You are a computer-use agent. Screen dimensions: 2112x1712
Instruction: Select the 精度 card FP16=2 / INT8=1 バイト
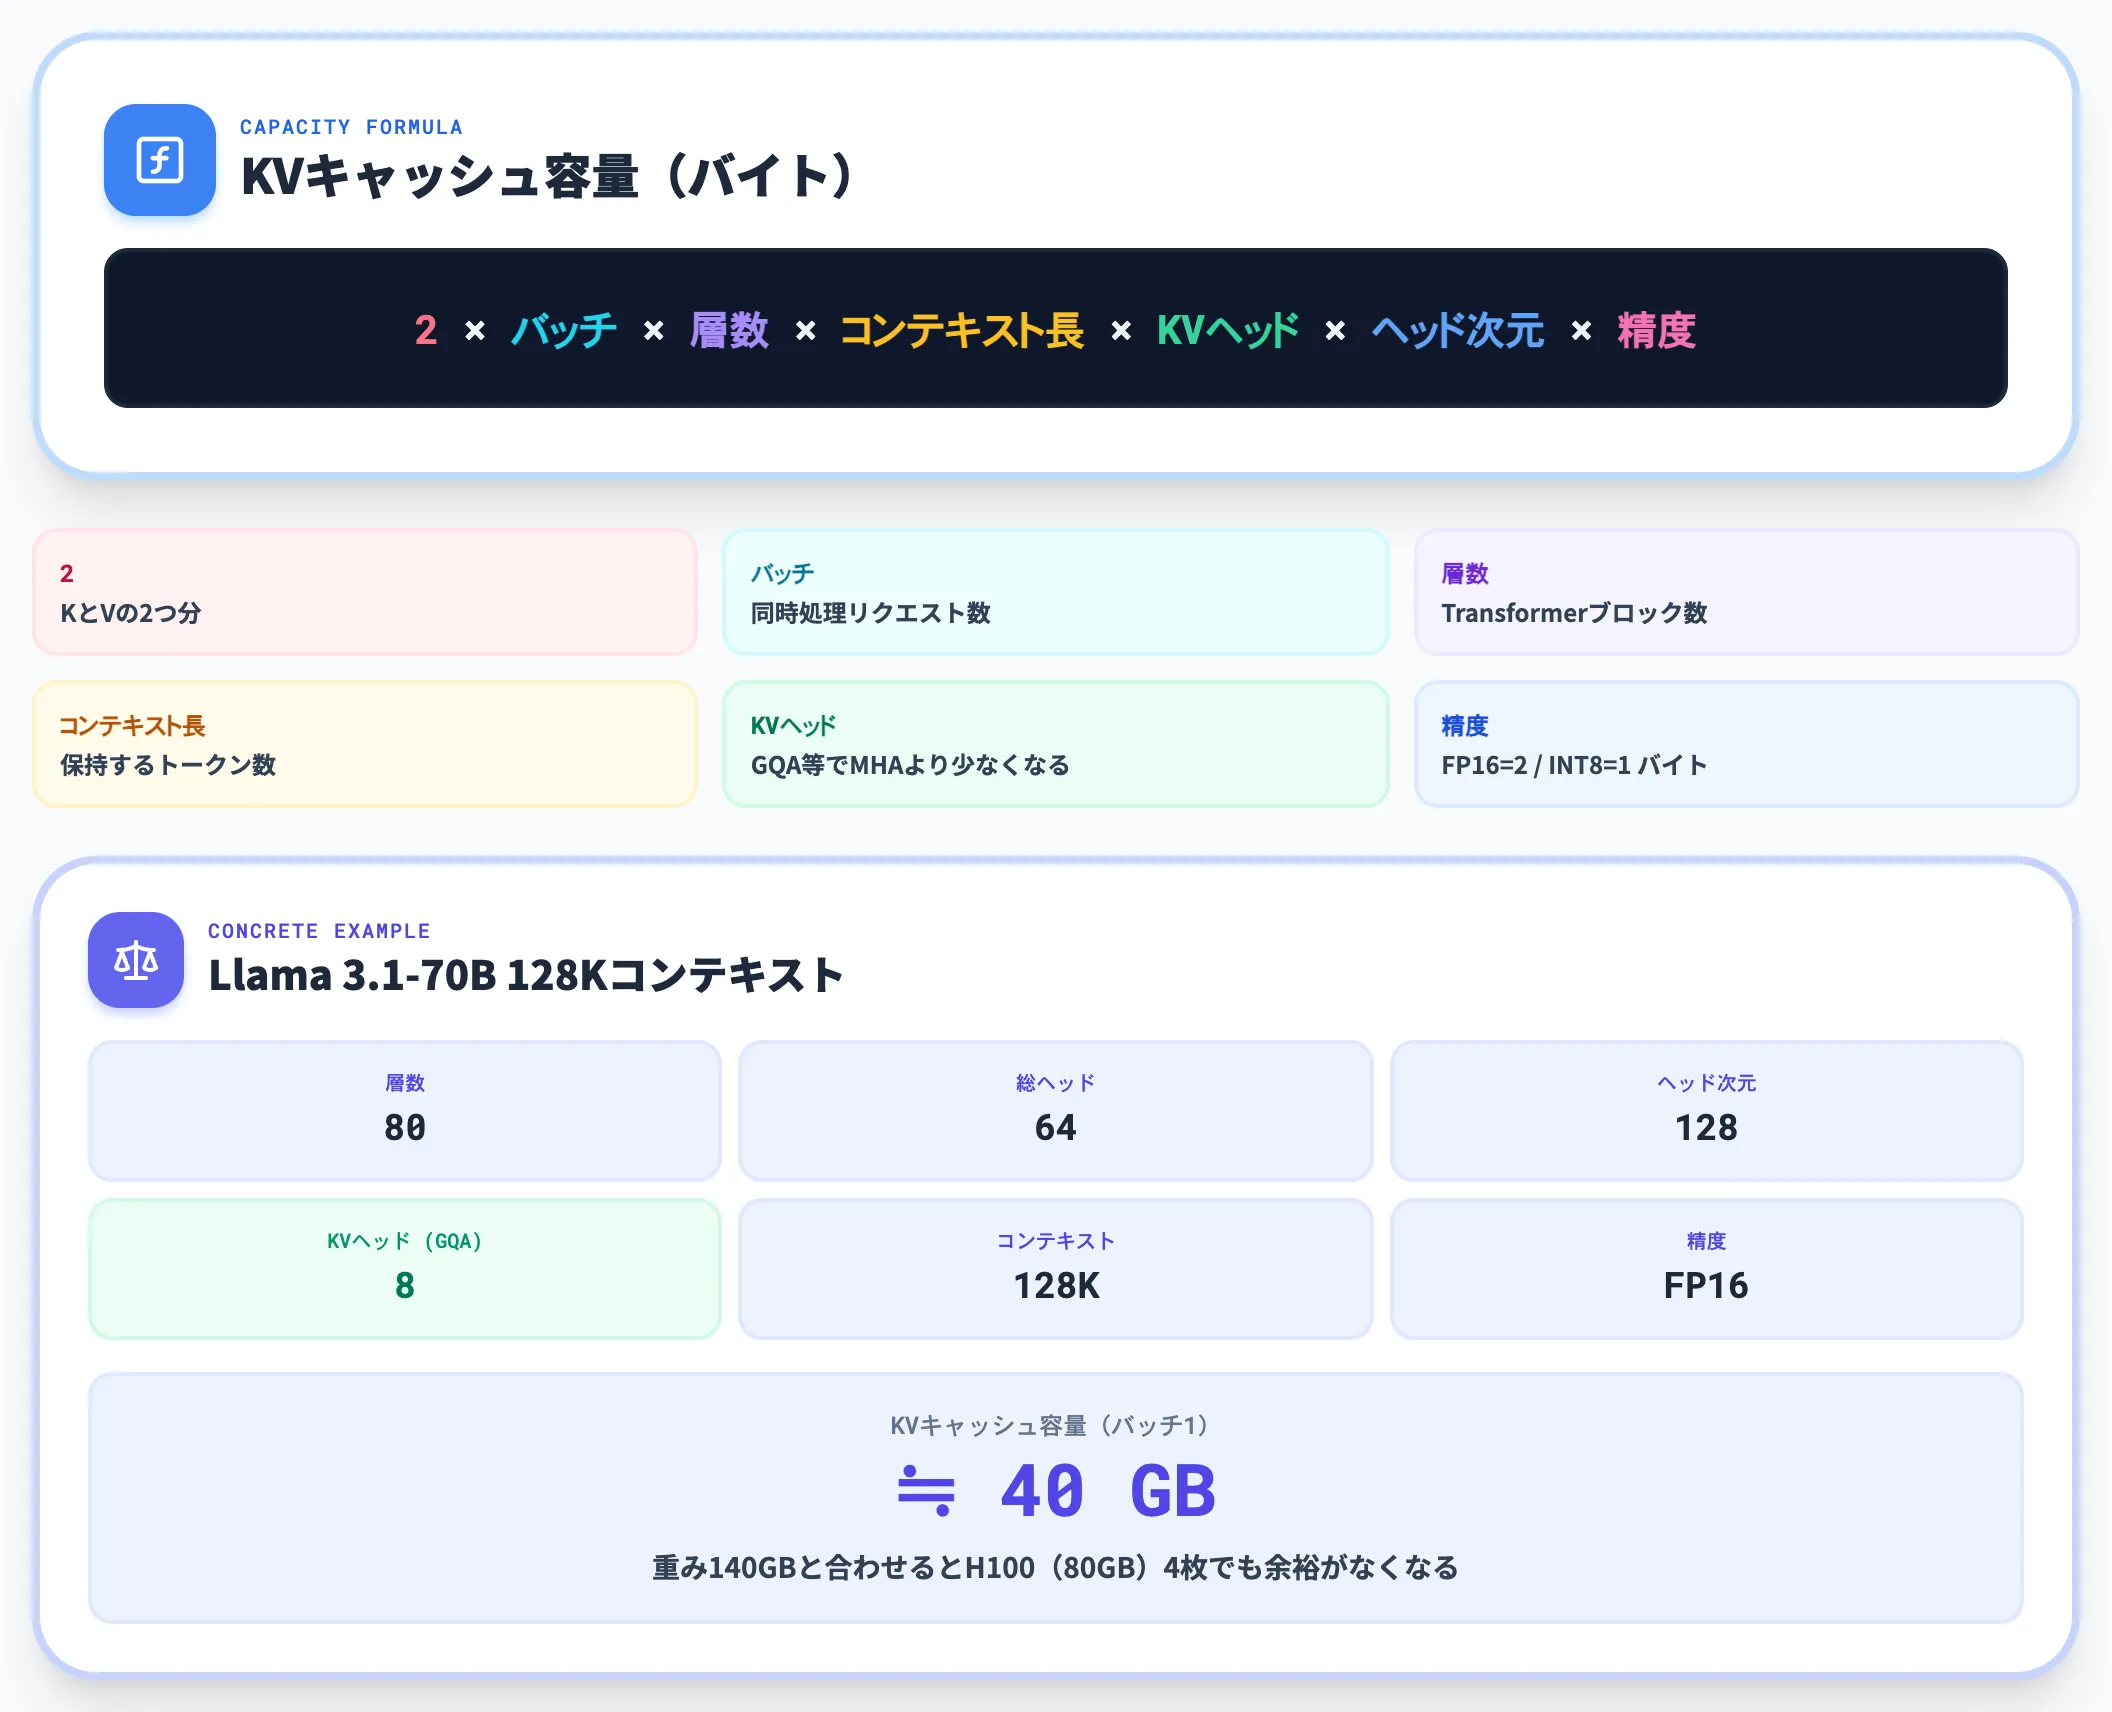[1747, 744]
